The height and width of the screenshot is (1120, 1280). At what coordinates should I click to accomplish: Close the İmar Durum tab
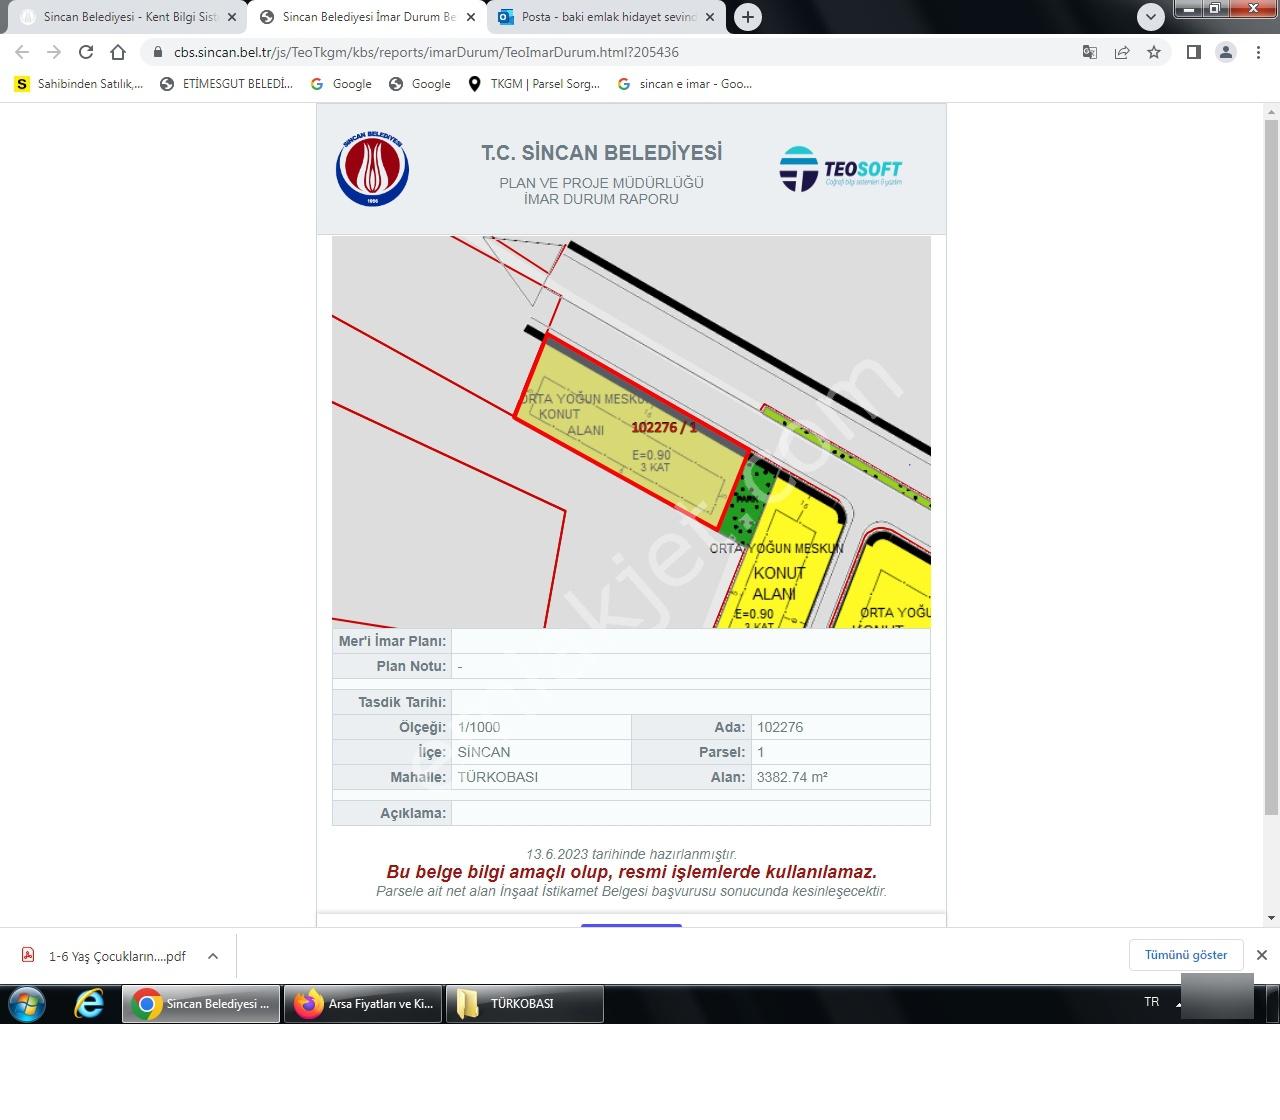point(471,17)
